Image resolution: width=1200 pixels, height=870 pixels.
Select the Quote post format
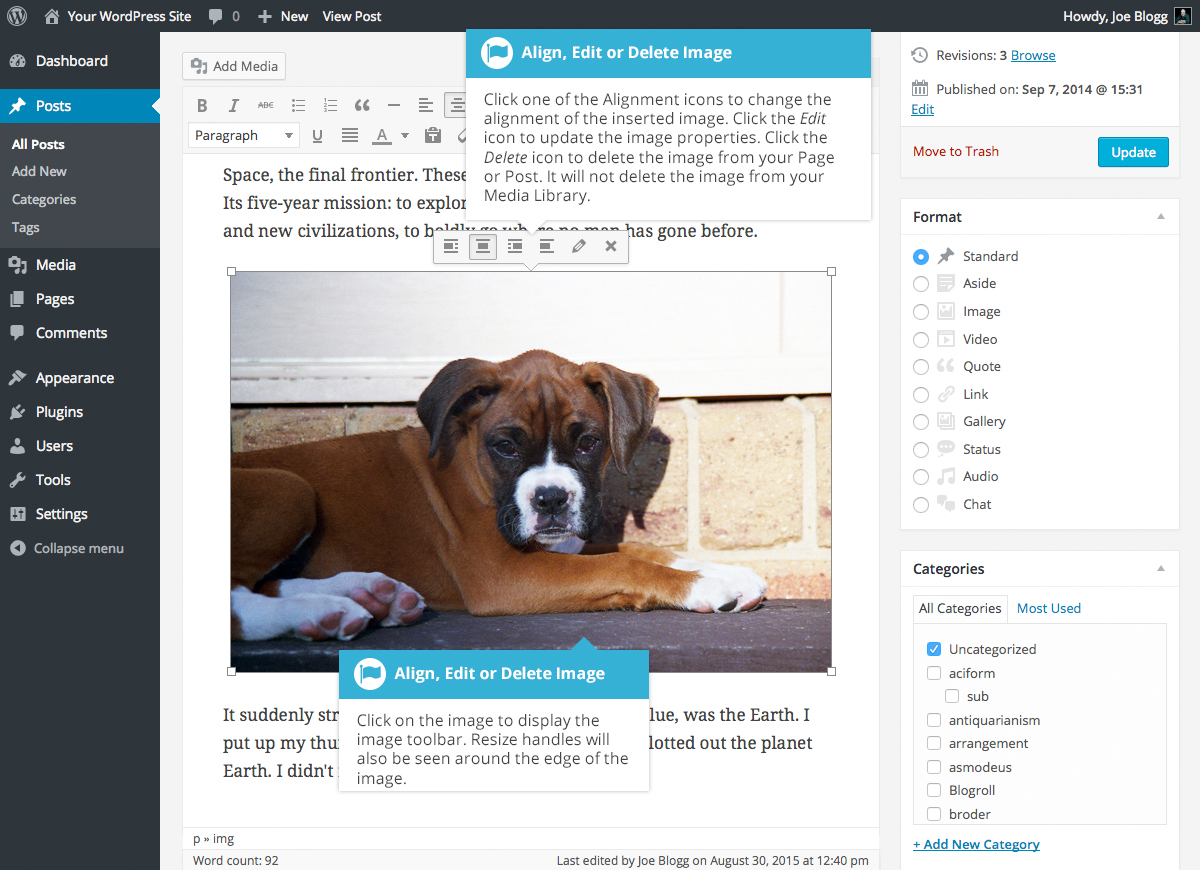point(921,367)
